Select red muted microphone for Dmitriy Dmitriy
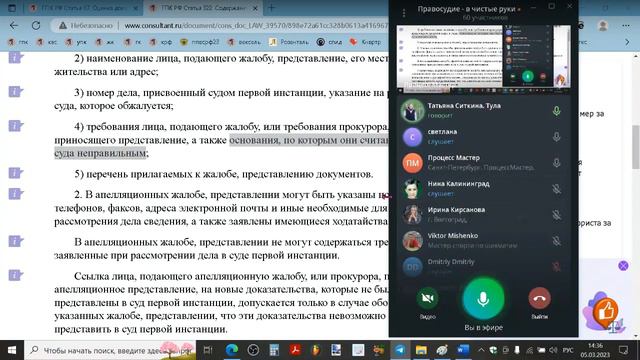640x360 pixels. click(x=556, y=267)
